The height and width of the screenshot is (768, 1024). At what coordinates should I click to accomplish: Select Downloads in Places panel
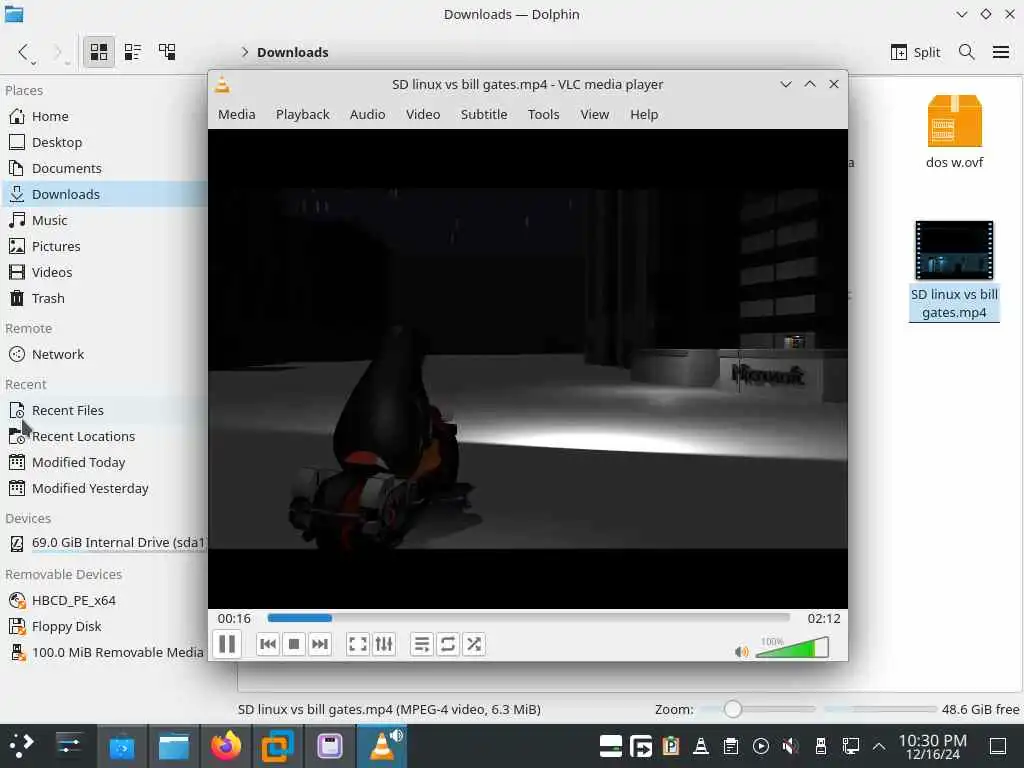pos(104,195)
